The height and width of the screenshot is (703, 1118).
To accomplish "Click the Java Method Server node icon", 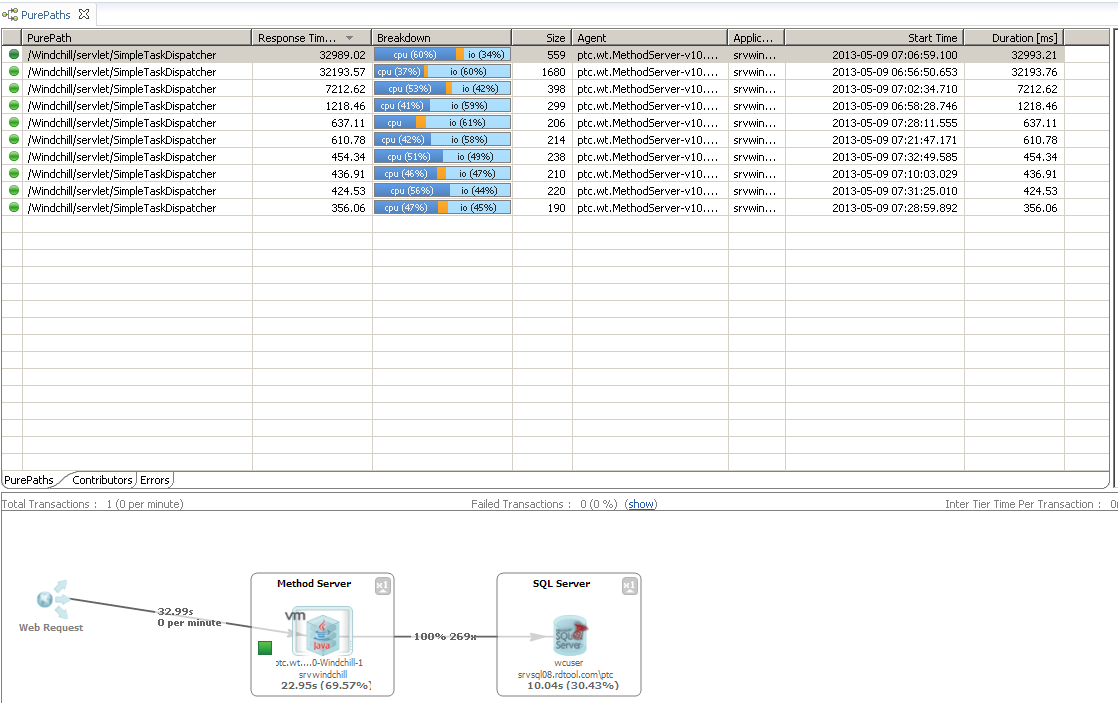I will click(323, 632).
